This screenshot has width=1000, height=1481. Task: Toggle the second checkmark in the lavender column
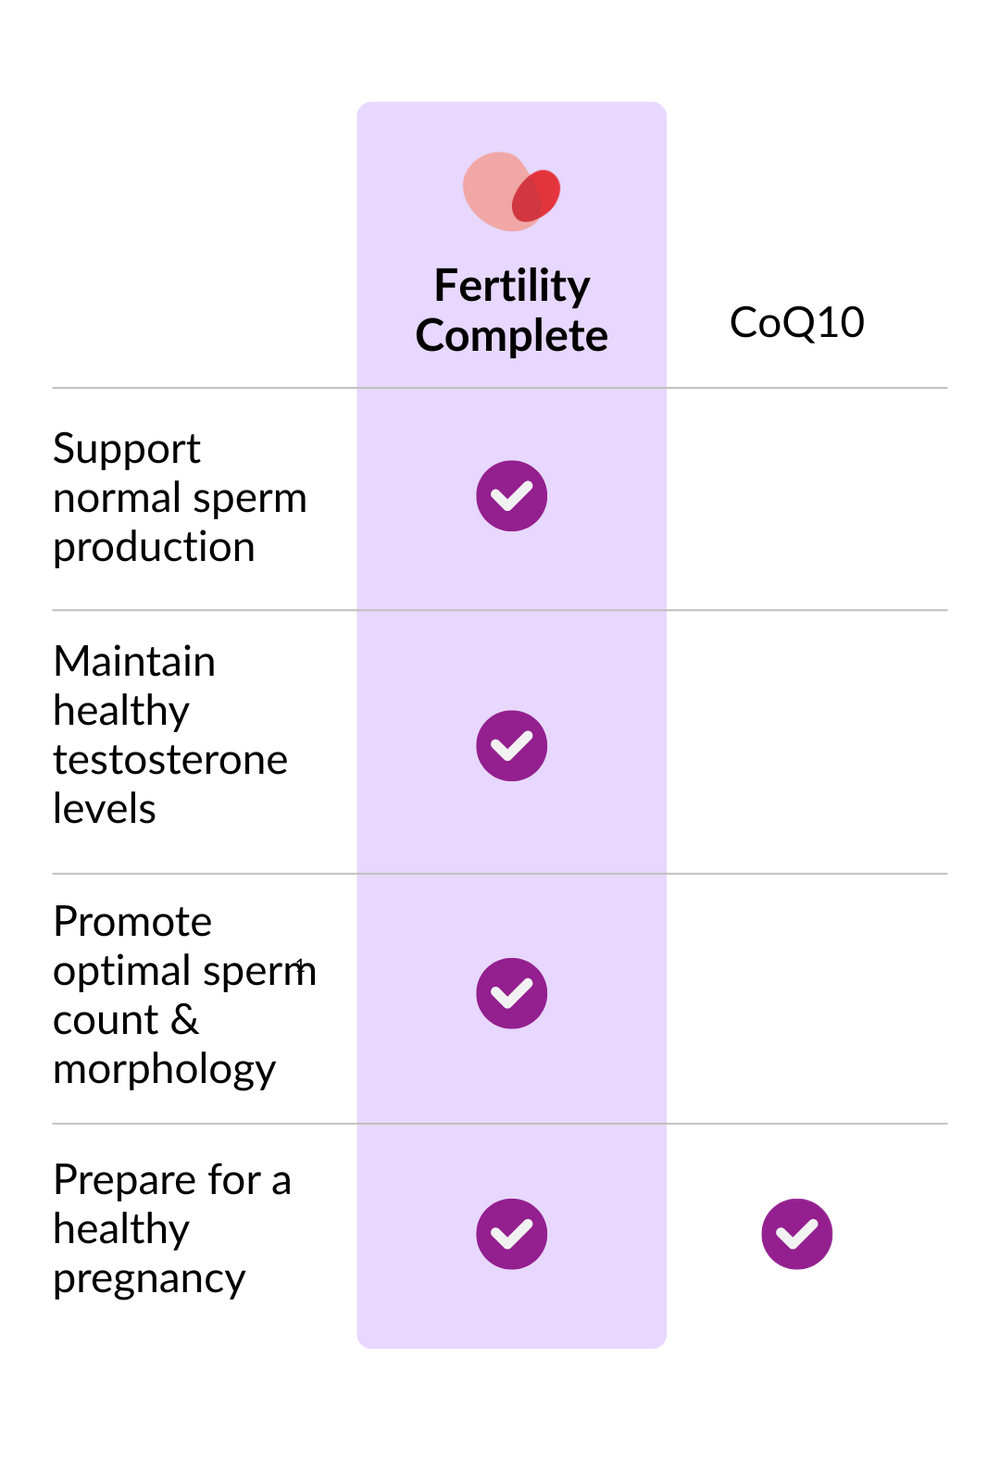(x=511, y=746)
